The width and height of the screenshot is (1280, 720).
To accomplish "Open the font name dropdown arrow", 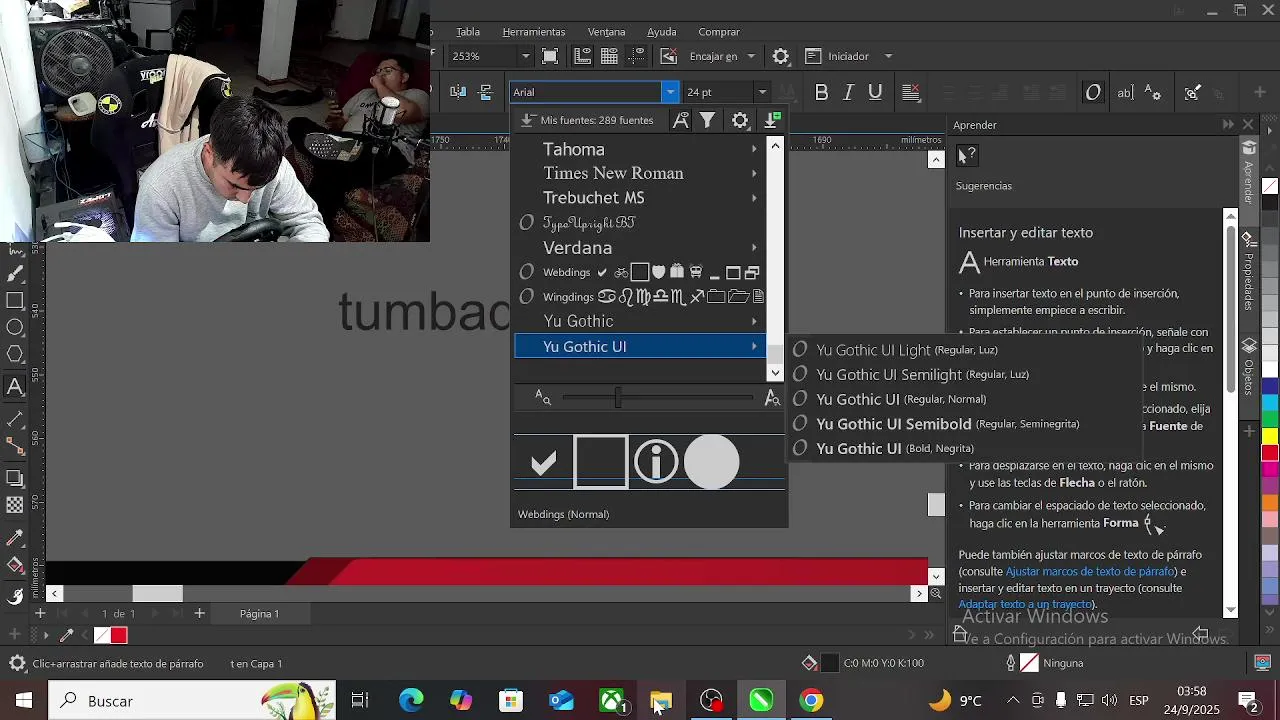I will click(x=670, y=92).
